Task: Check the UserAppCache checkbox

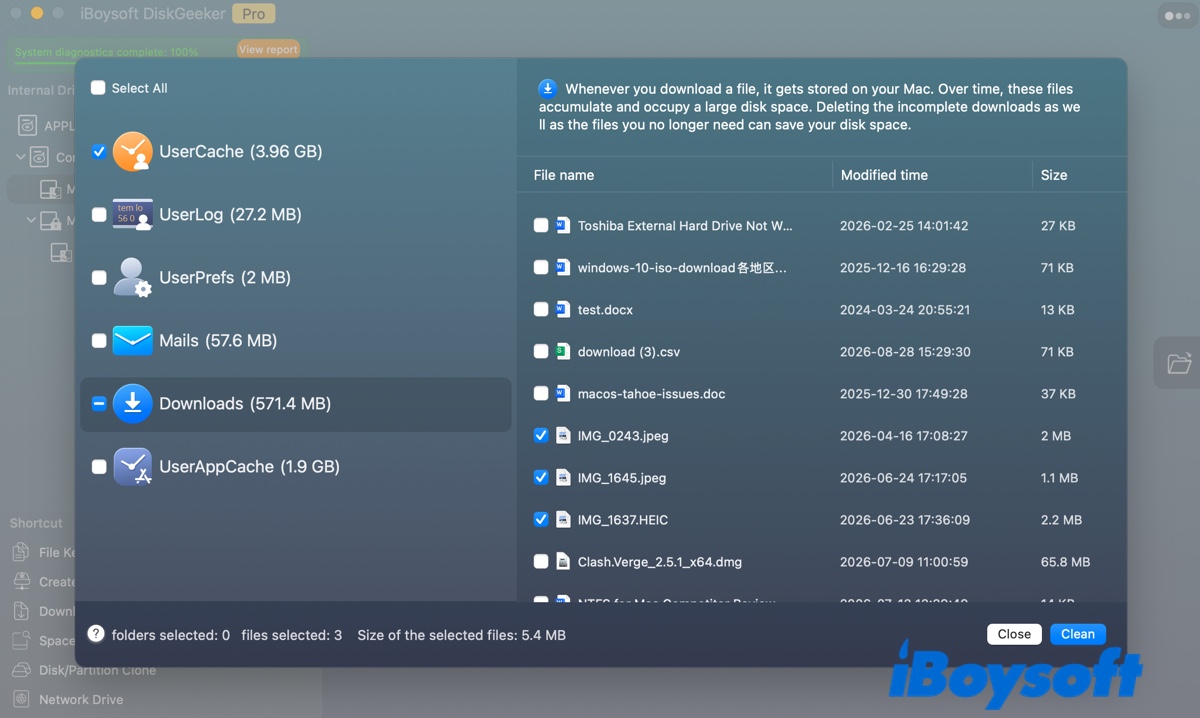Action: pyautogui.click(x=99, y=467)
